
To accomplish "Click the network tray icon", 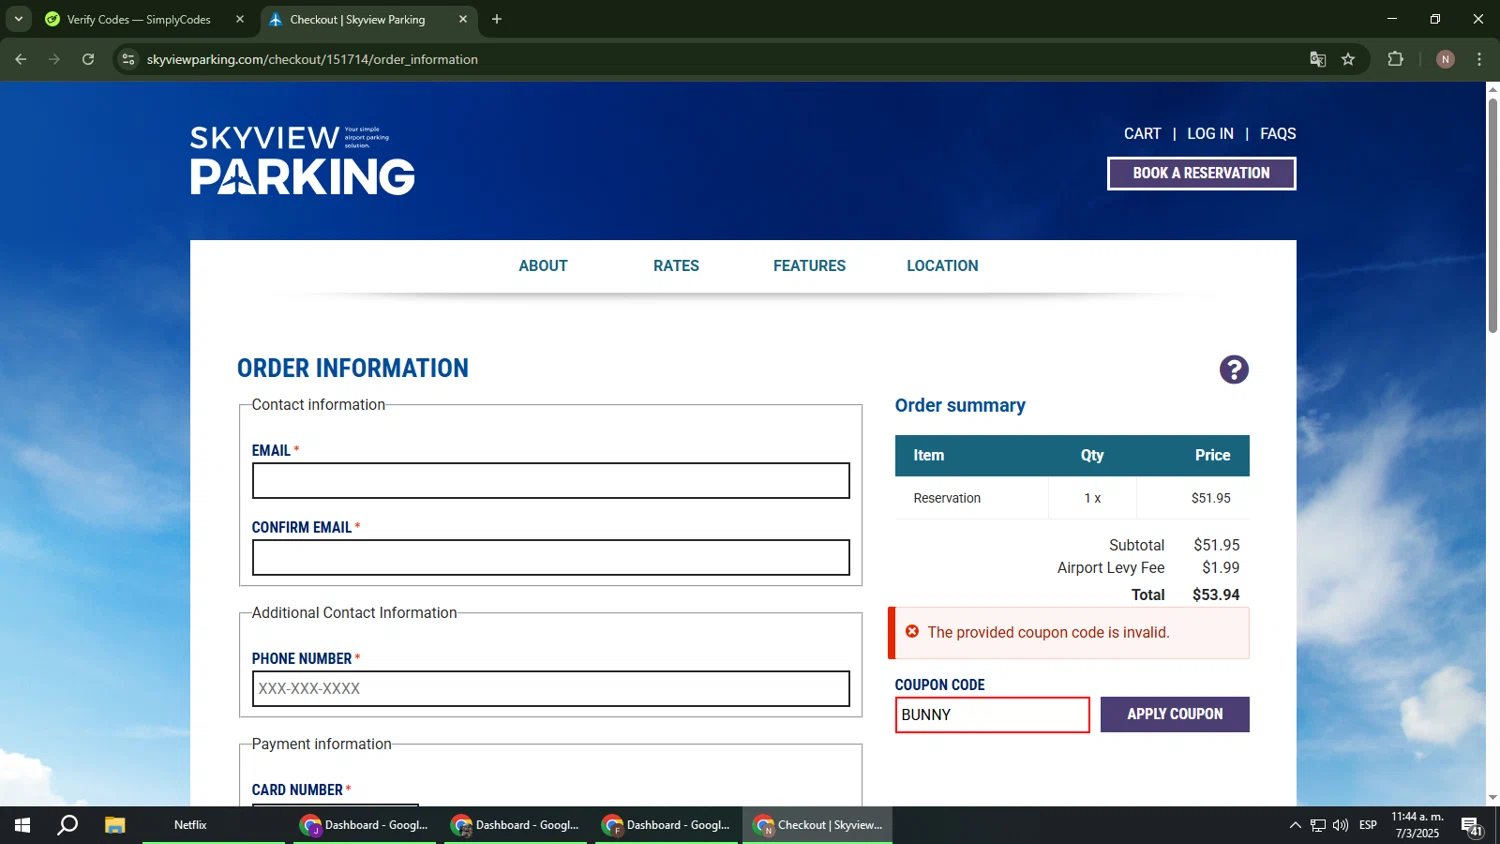I will point(1318,825).
